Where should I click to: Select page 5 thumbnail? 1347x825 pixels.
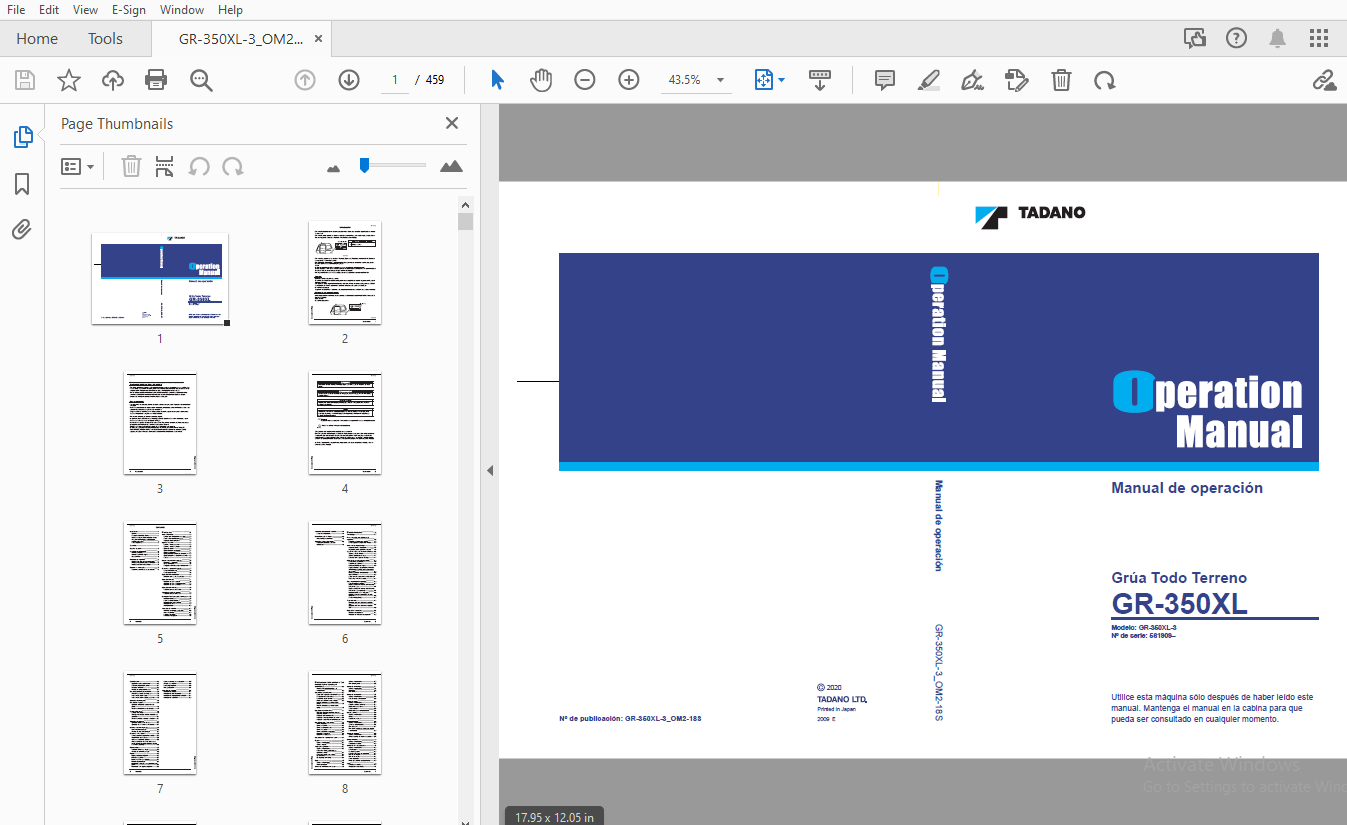pyautogui.click(x=160, y=573)
